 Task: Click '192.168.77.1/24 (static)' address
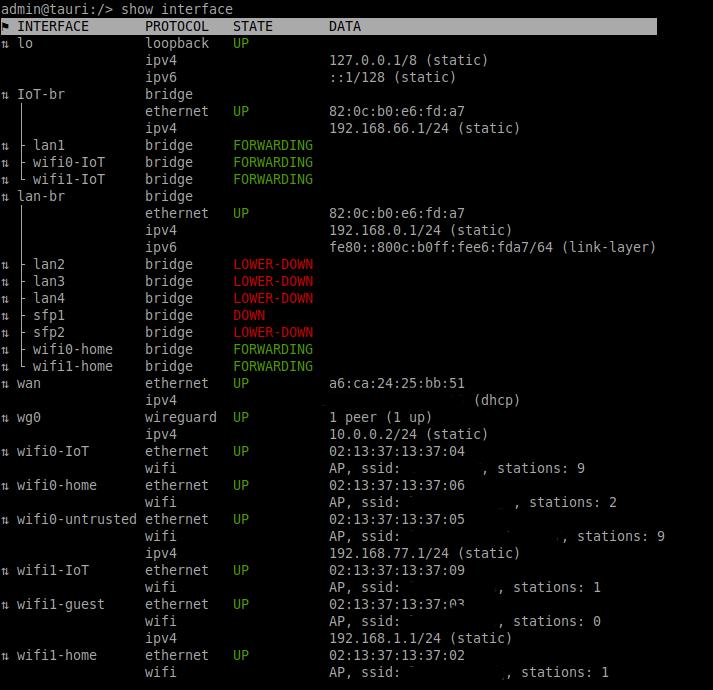[424, 554]
